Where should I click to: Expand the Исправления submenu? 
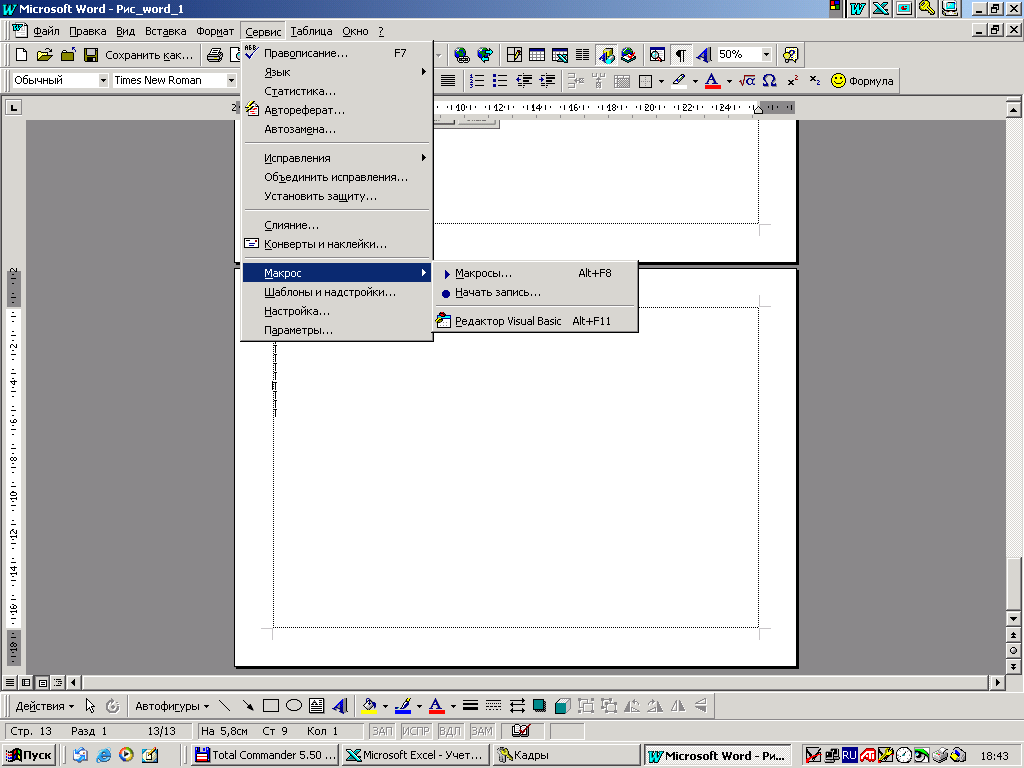(x=336, y=157)
